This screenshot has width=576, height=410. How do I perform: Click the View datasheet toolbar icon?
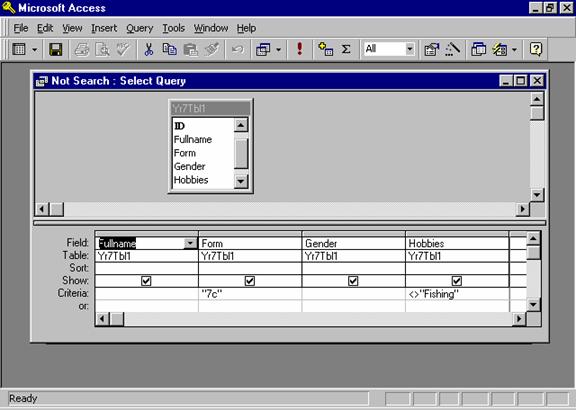tap(19, 49)
